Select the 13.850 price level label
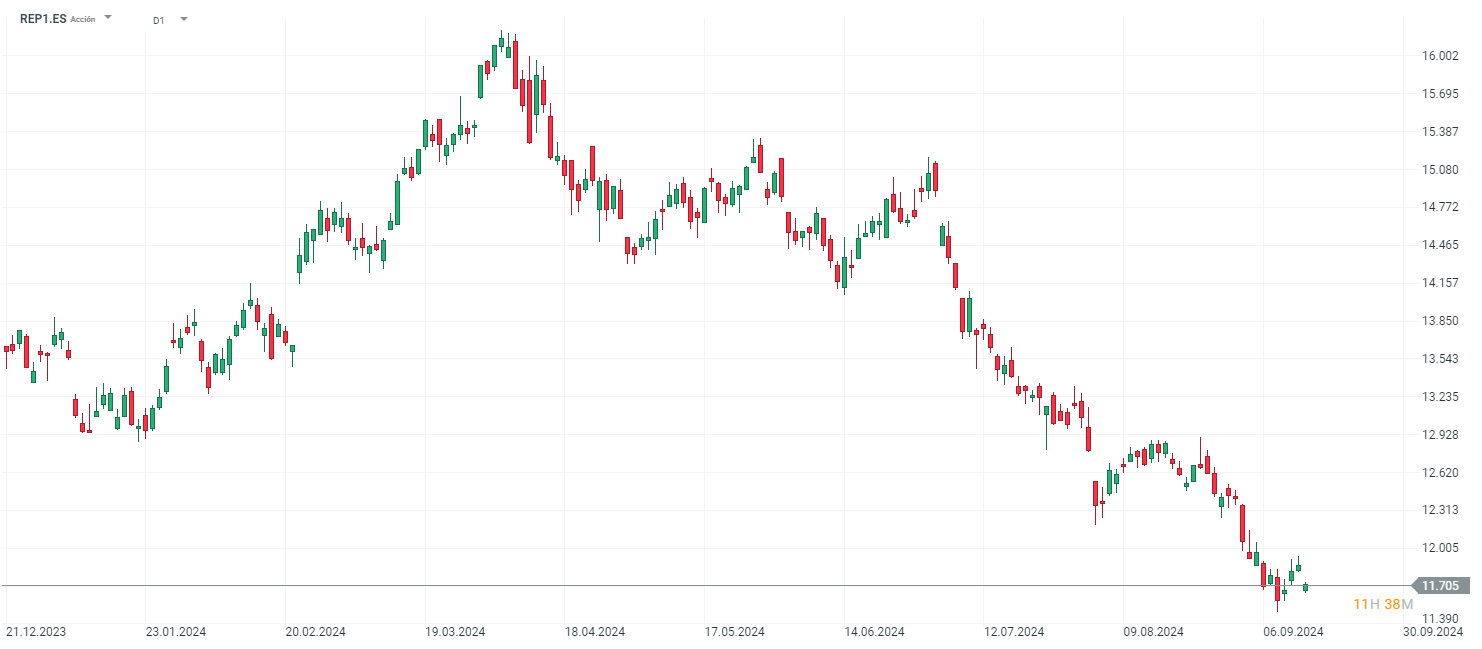 (x=1440, y=321)
